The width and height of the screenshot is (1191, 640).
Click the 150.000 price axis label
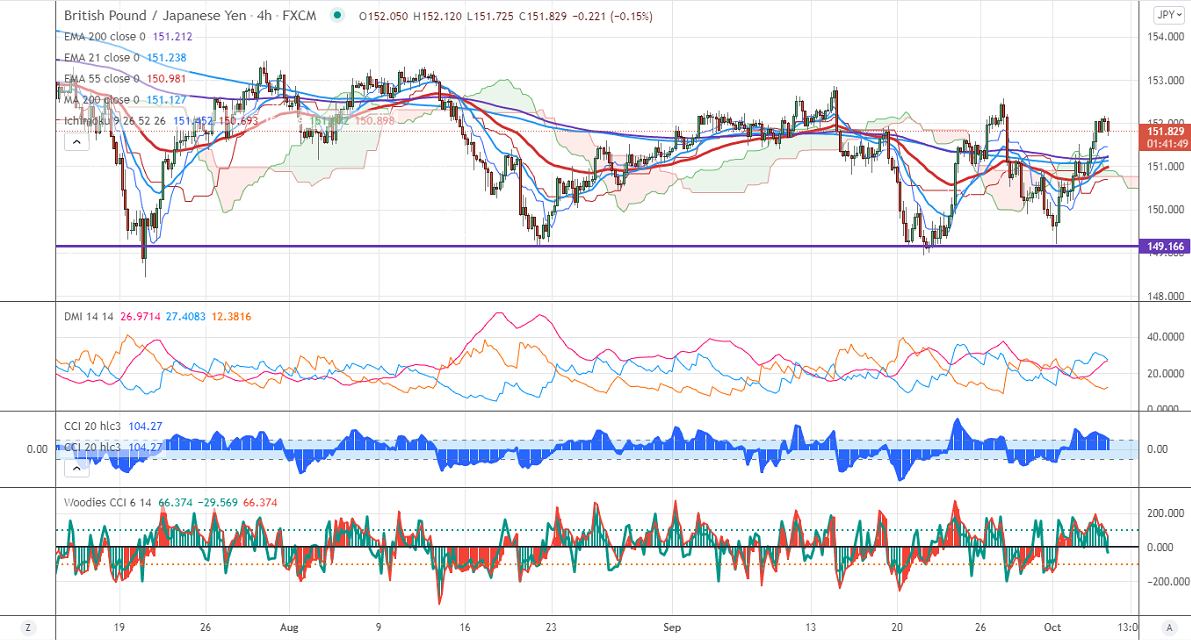tap(1165, 210)
